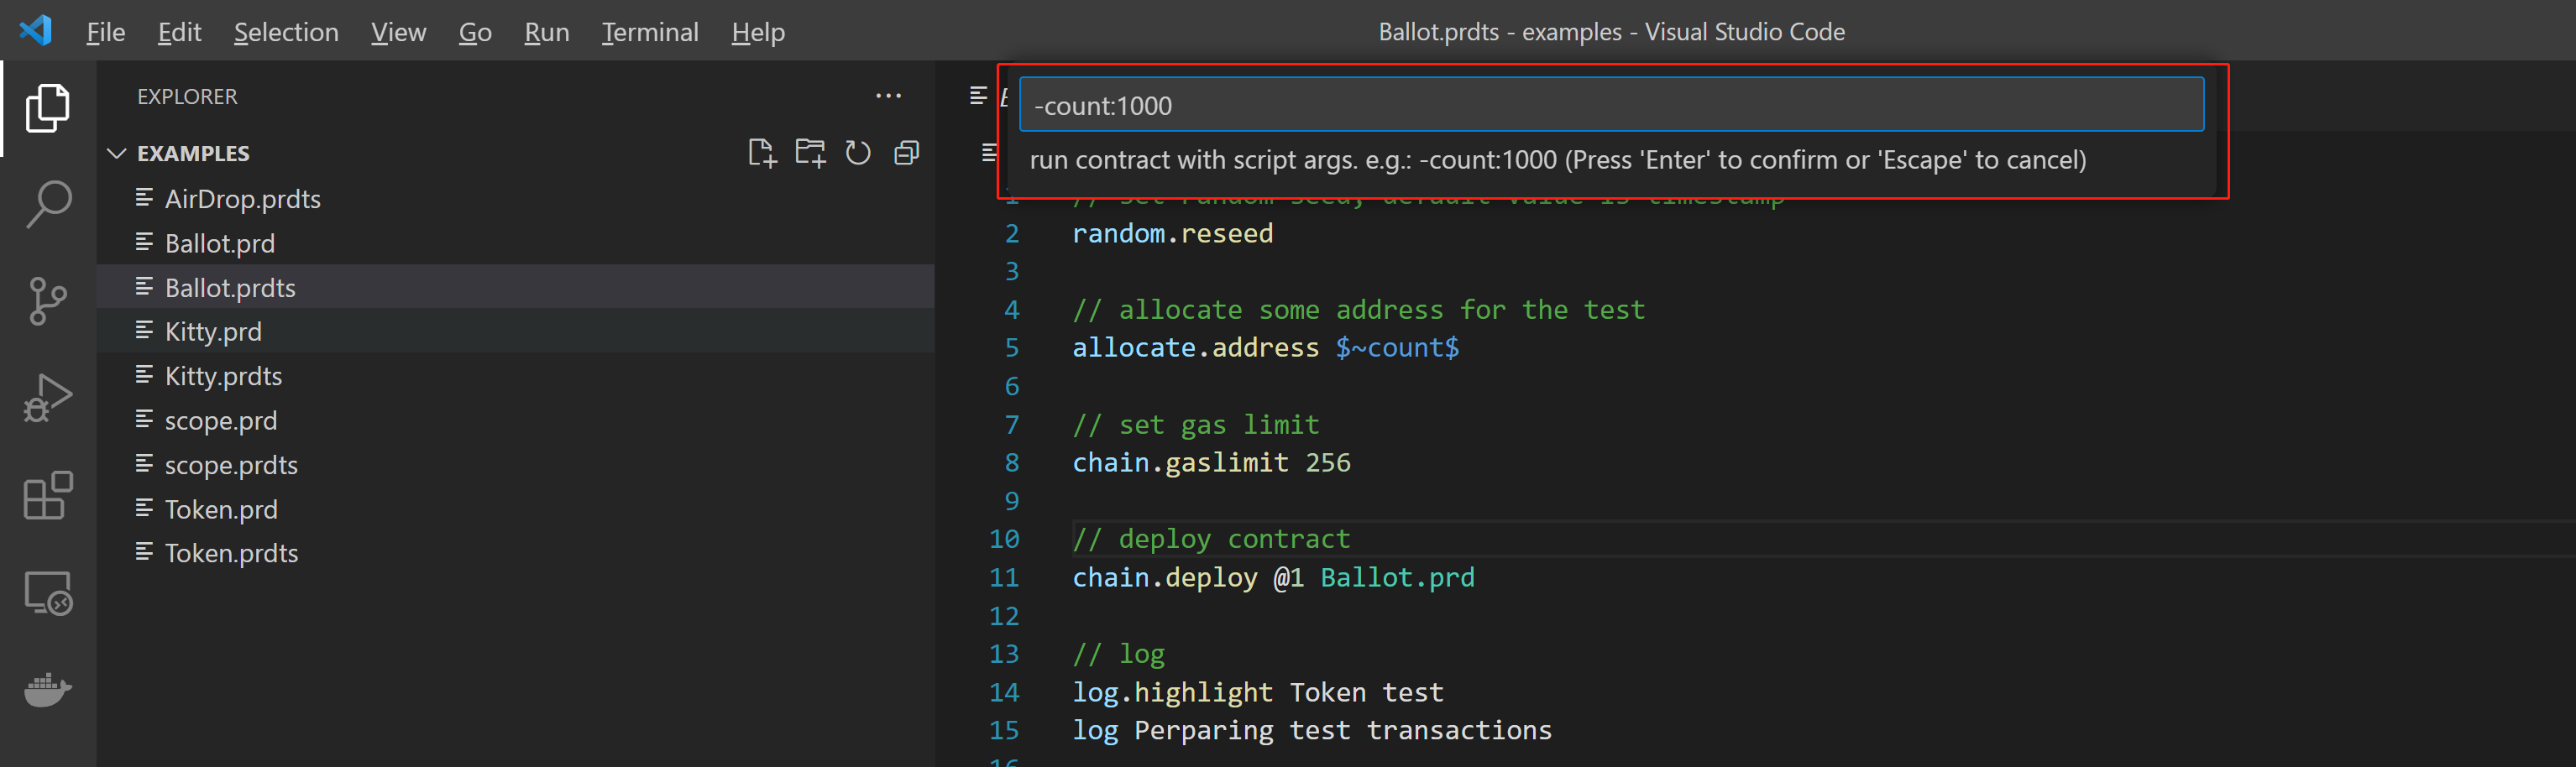2576x767 pixels.
Task: Open Ballot.prd file
Action: pos(515,243)
